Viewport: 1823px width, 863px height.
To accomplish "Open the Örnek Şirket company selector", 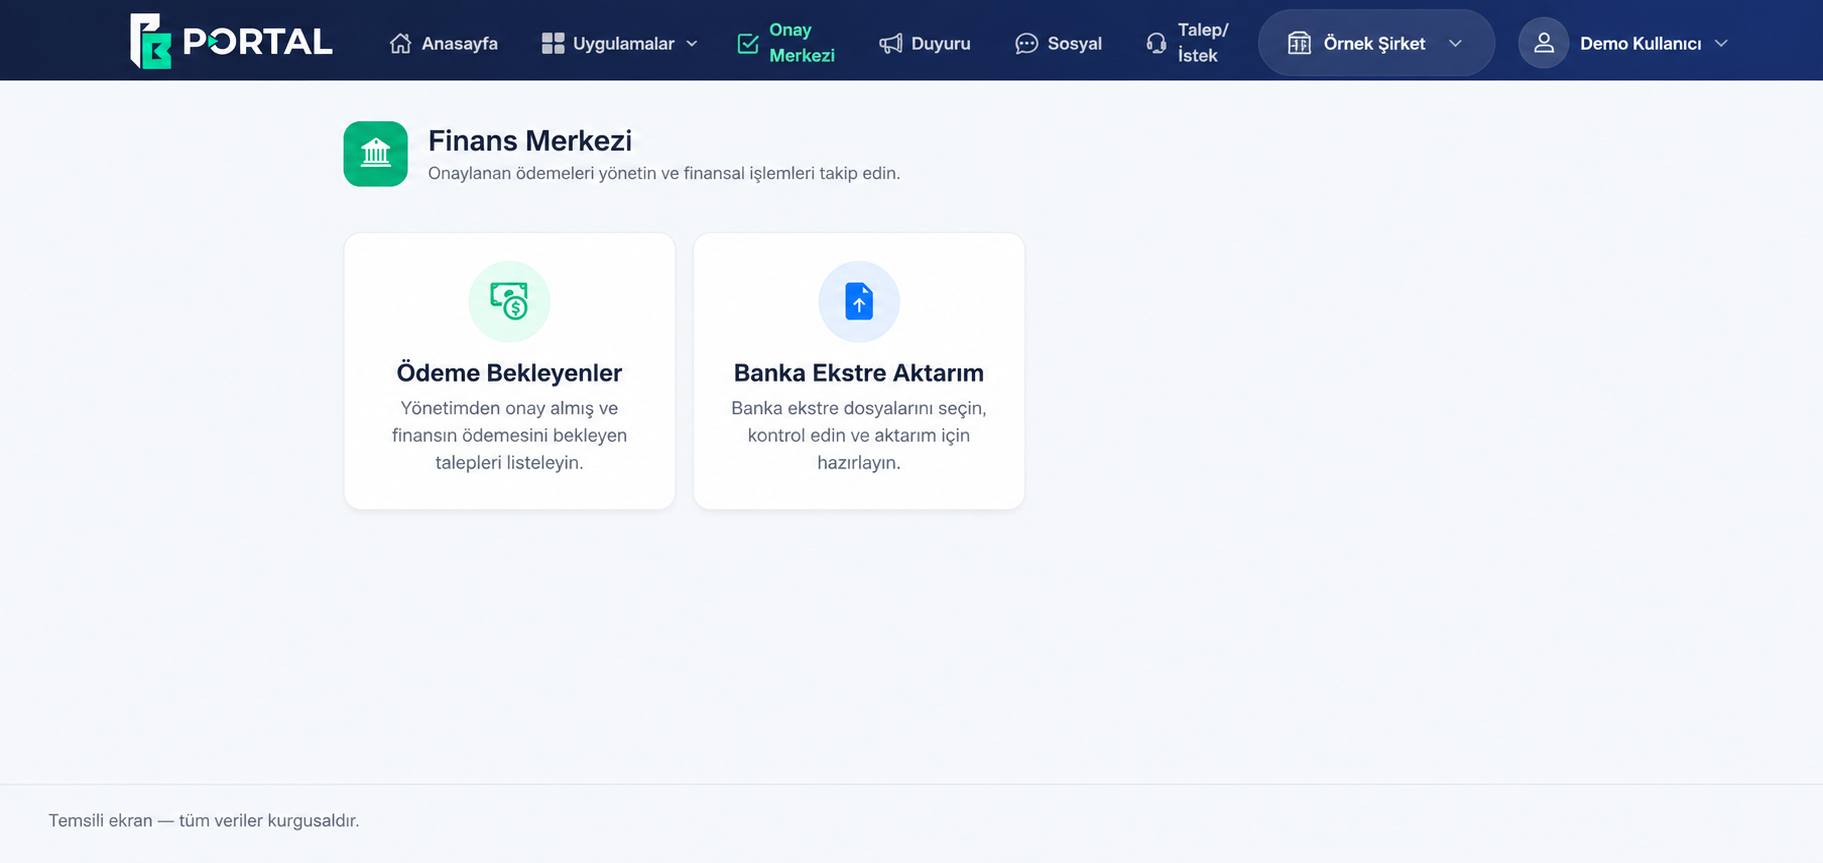I will pos(1376,43).
